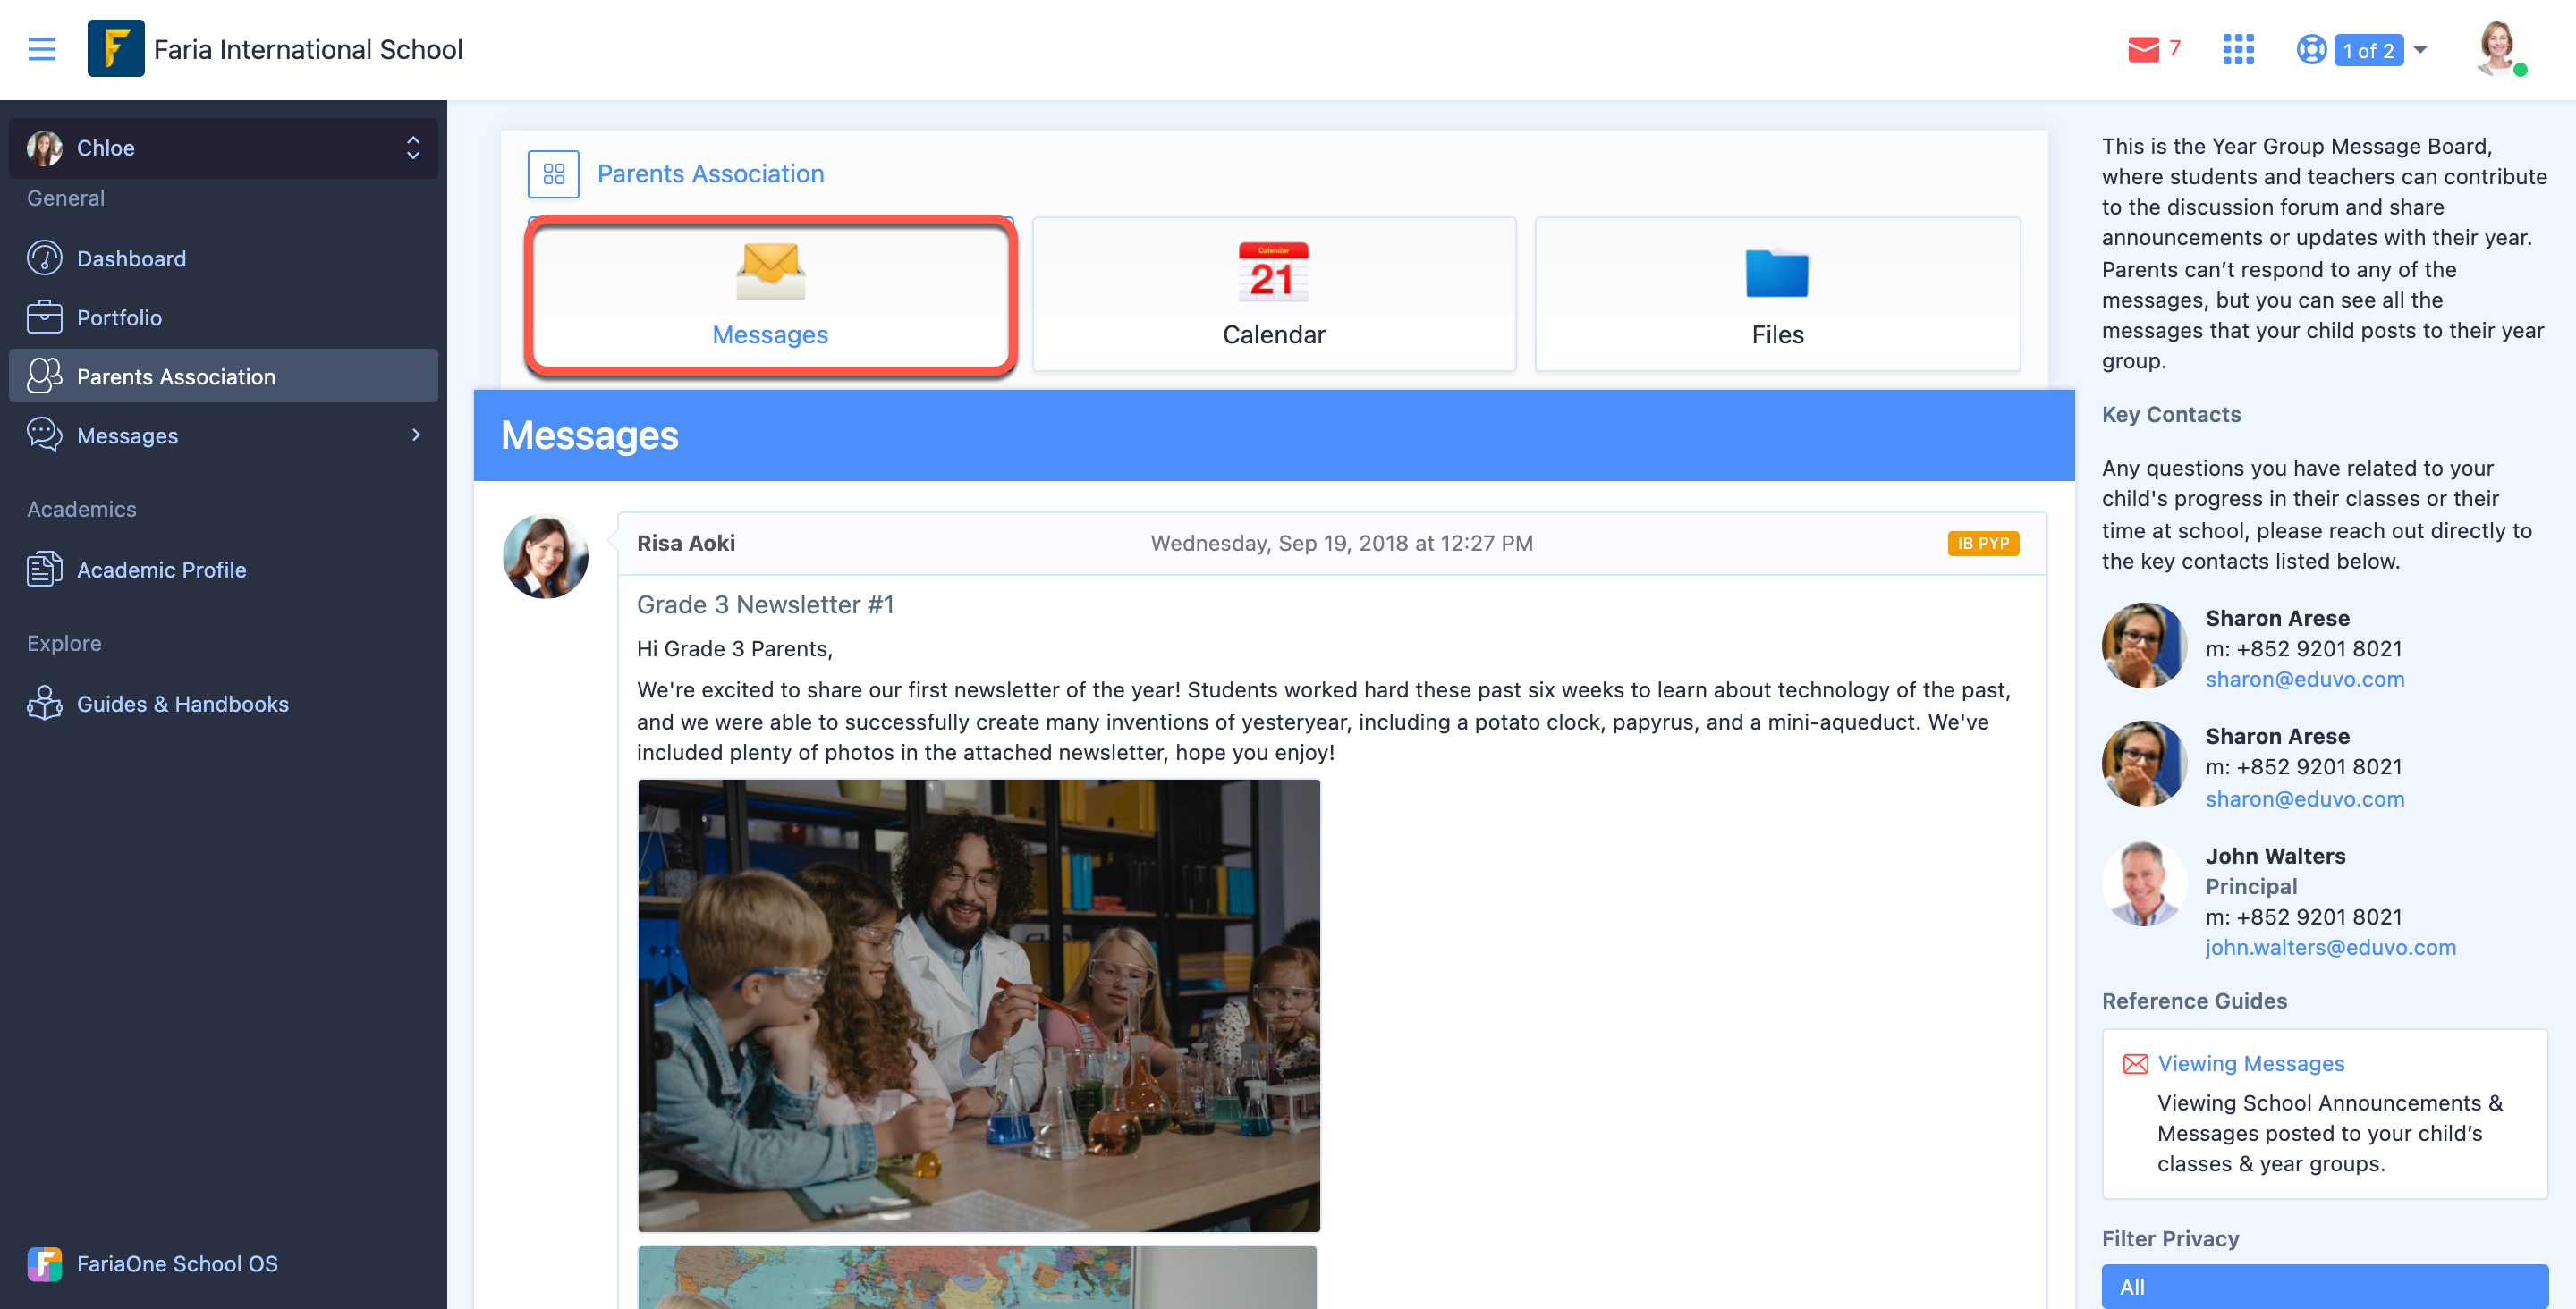Image resolution: width=2576 pixels, height=1309 pixels.
Task: Click the red 7 unread count
Action: [2174, 48]
